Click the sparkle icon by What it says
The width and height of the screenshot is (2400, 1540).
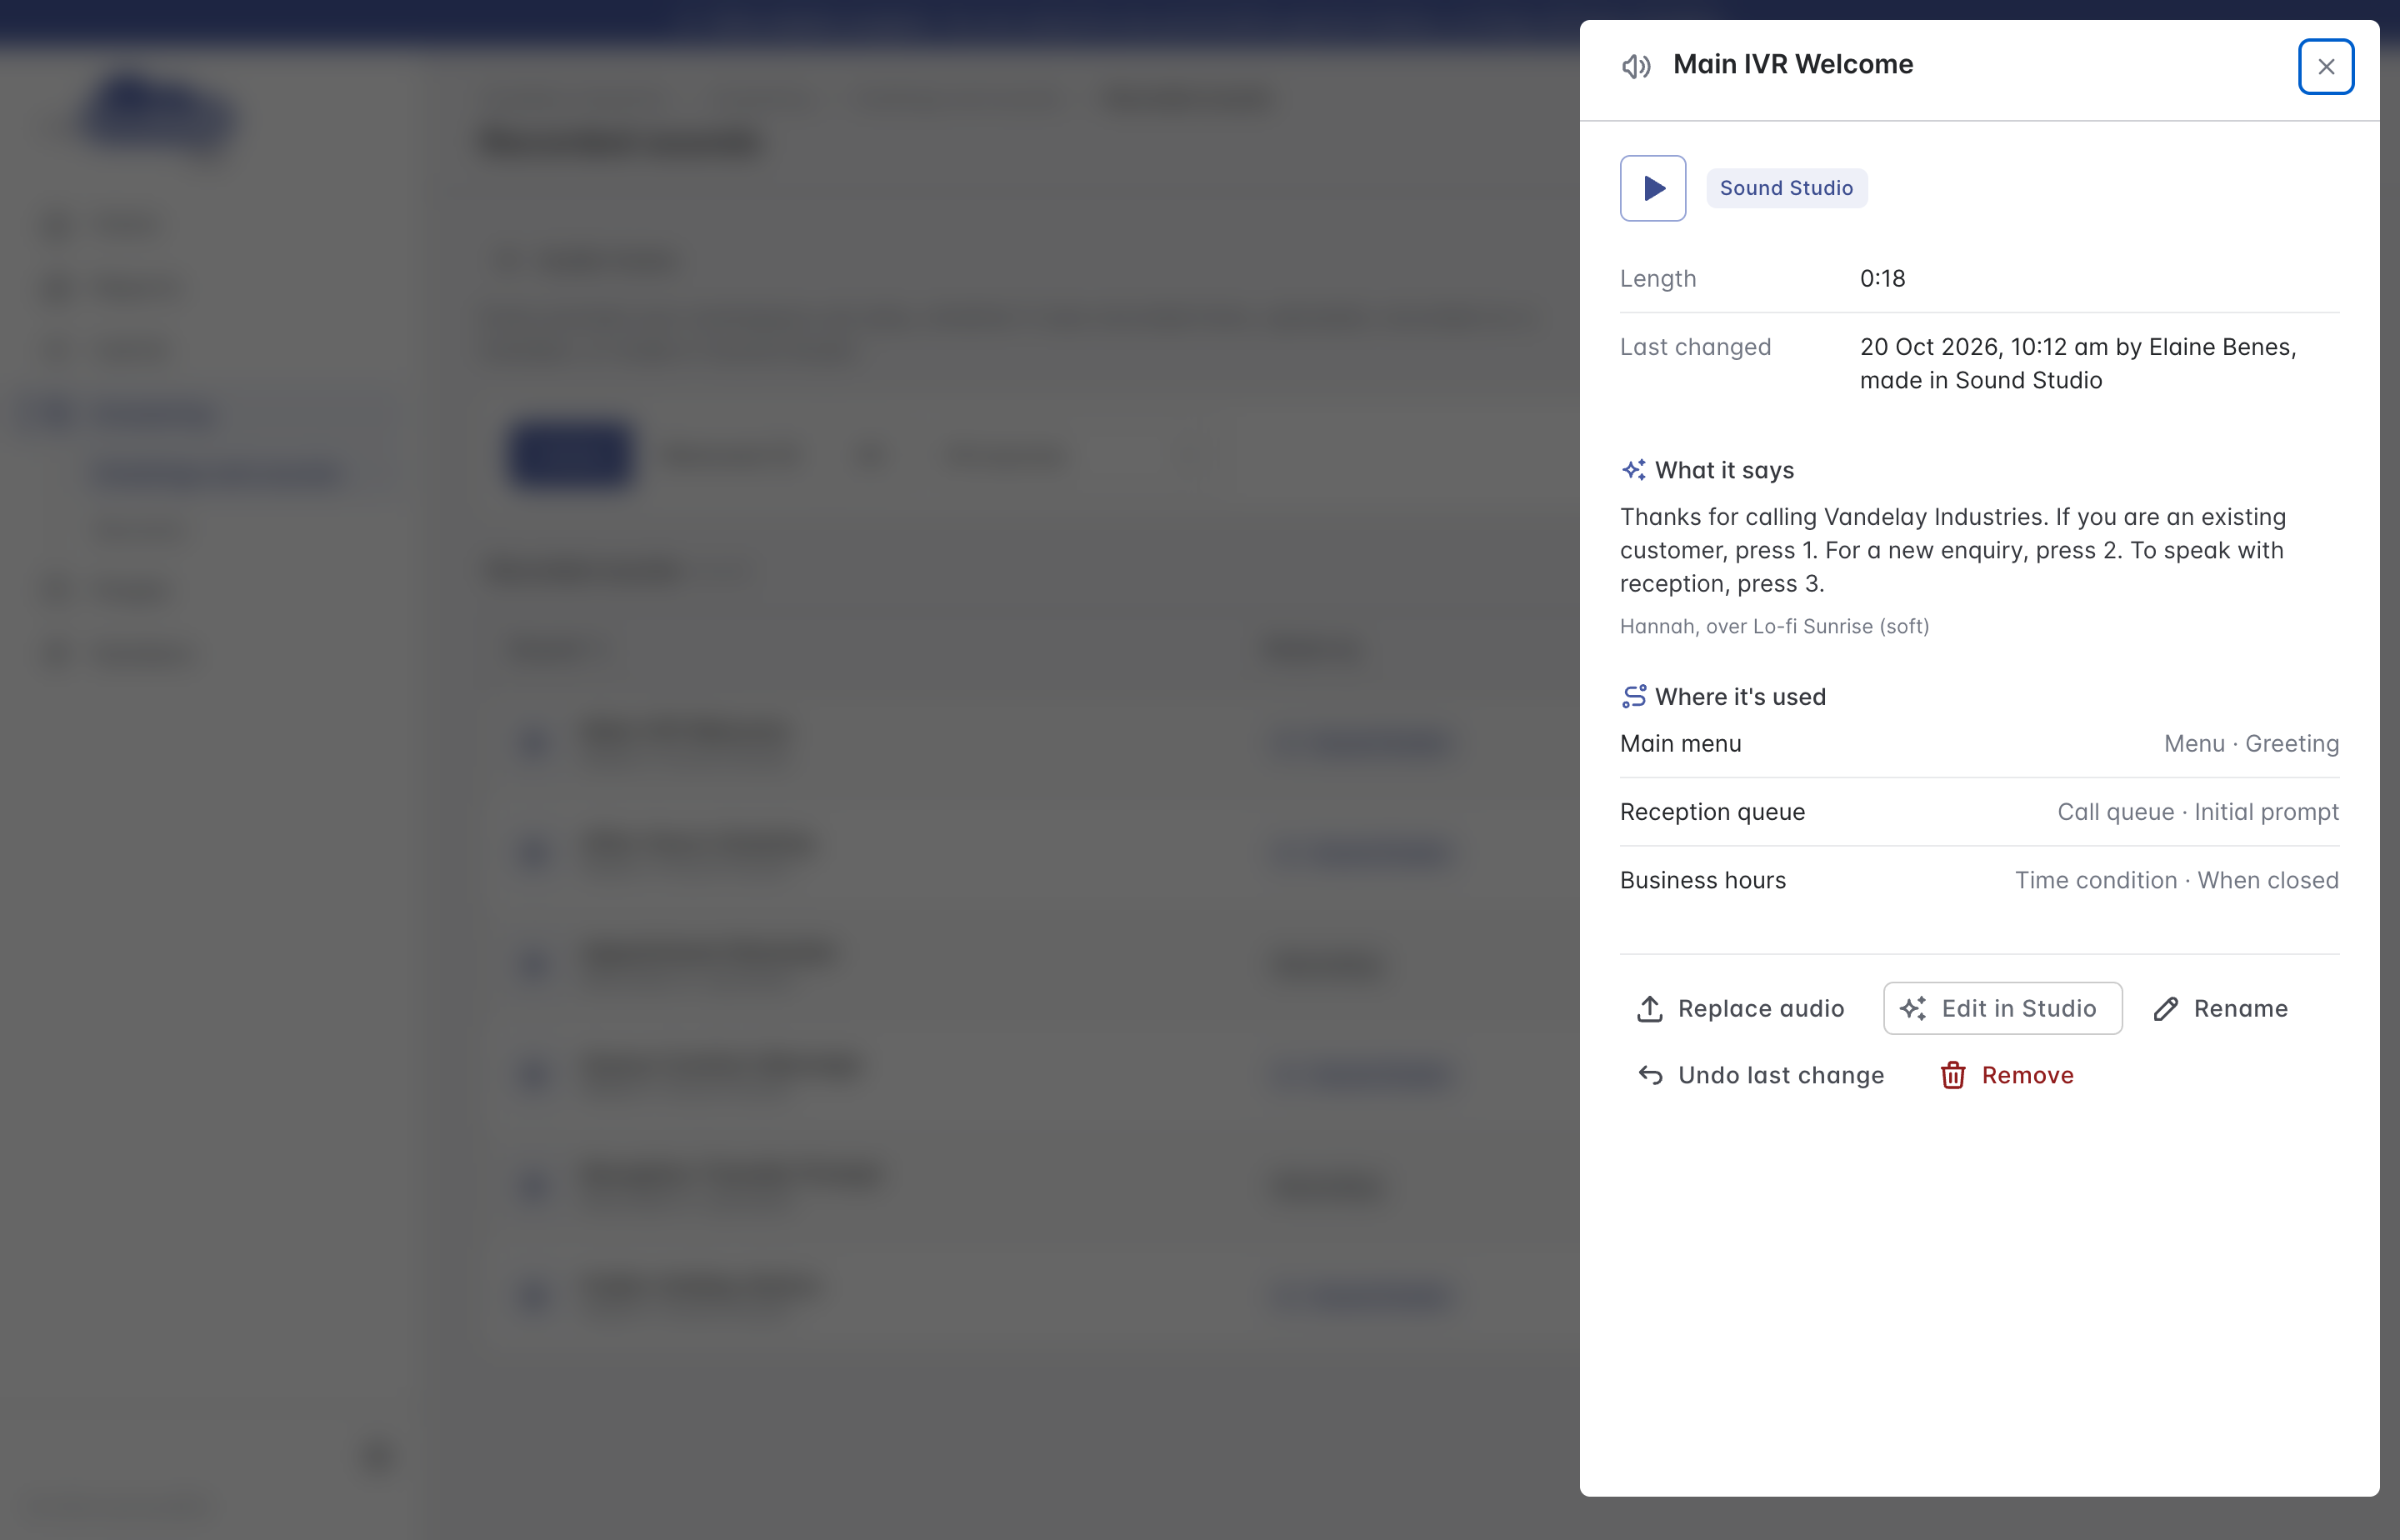[x=1633, y=470]
